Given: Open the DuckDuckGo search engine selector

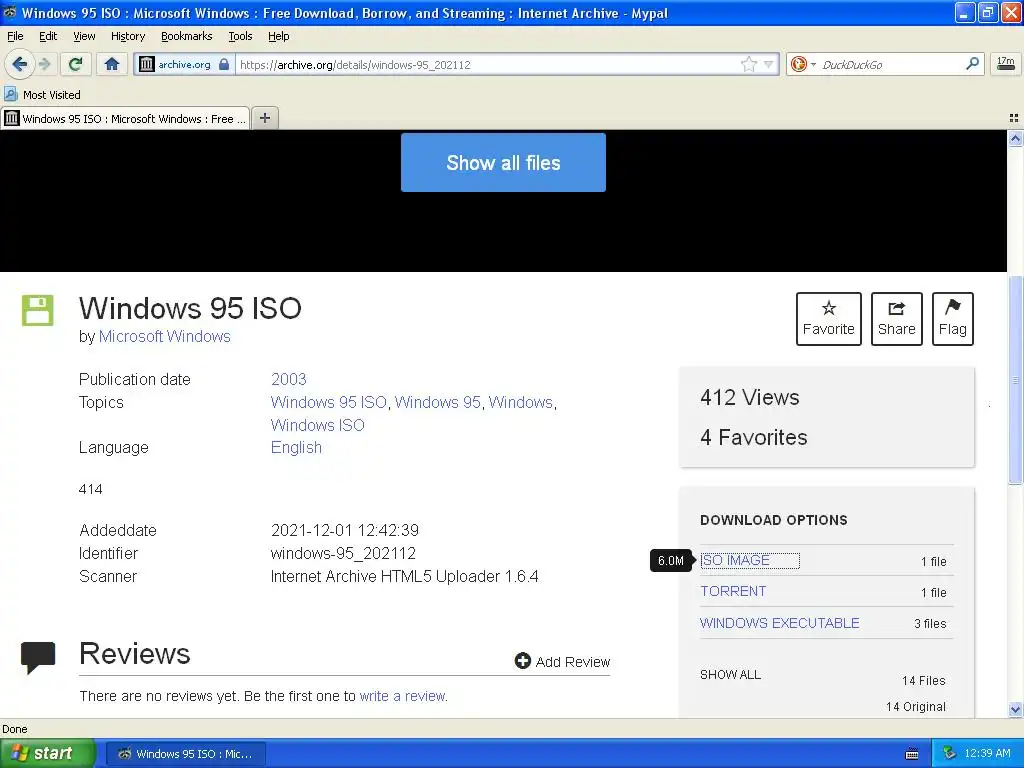Looking at the screenshot, I should point(803,64).
